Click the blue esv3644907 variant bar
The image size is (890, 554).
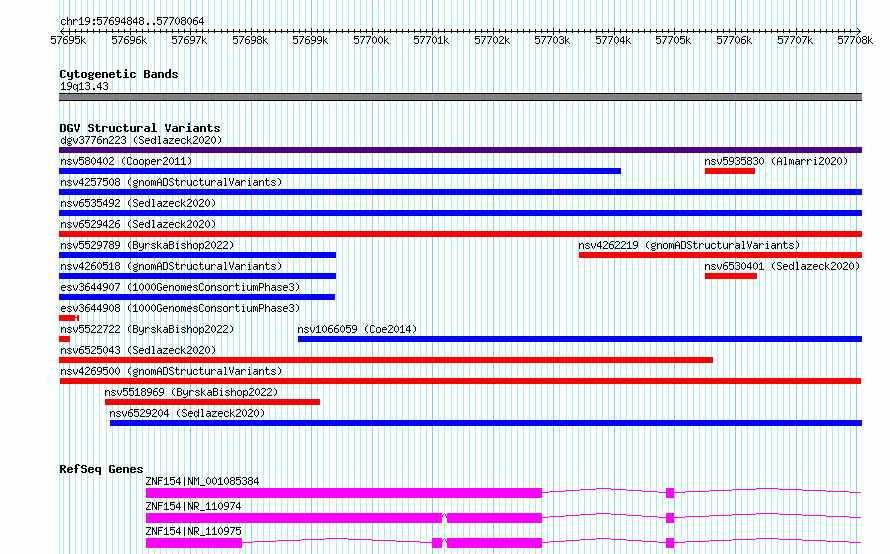197,297
